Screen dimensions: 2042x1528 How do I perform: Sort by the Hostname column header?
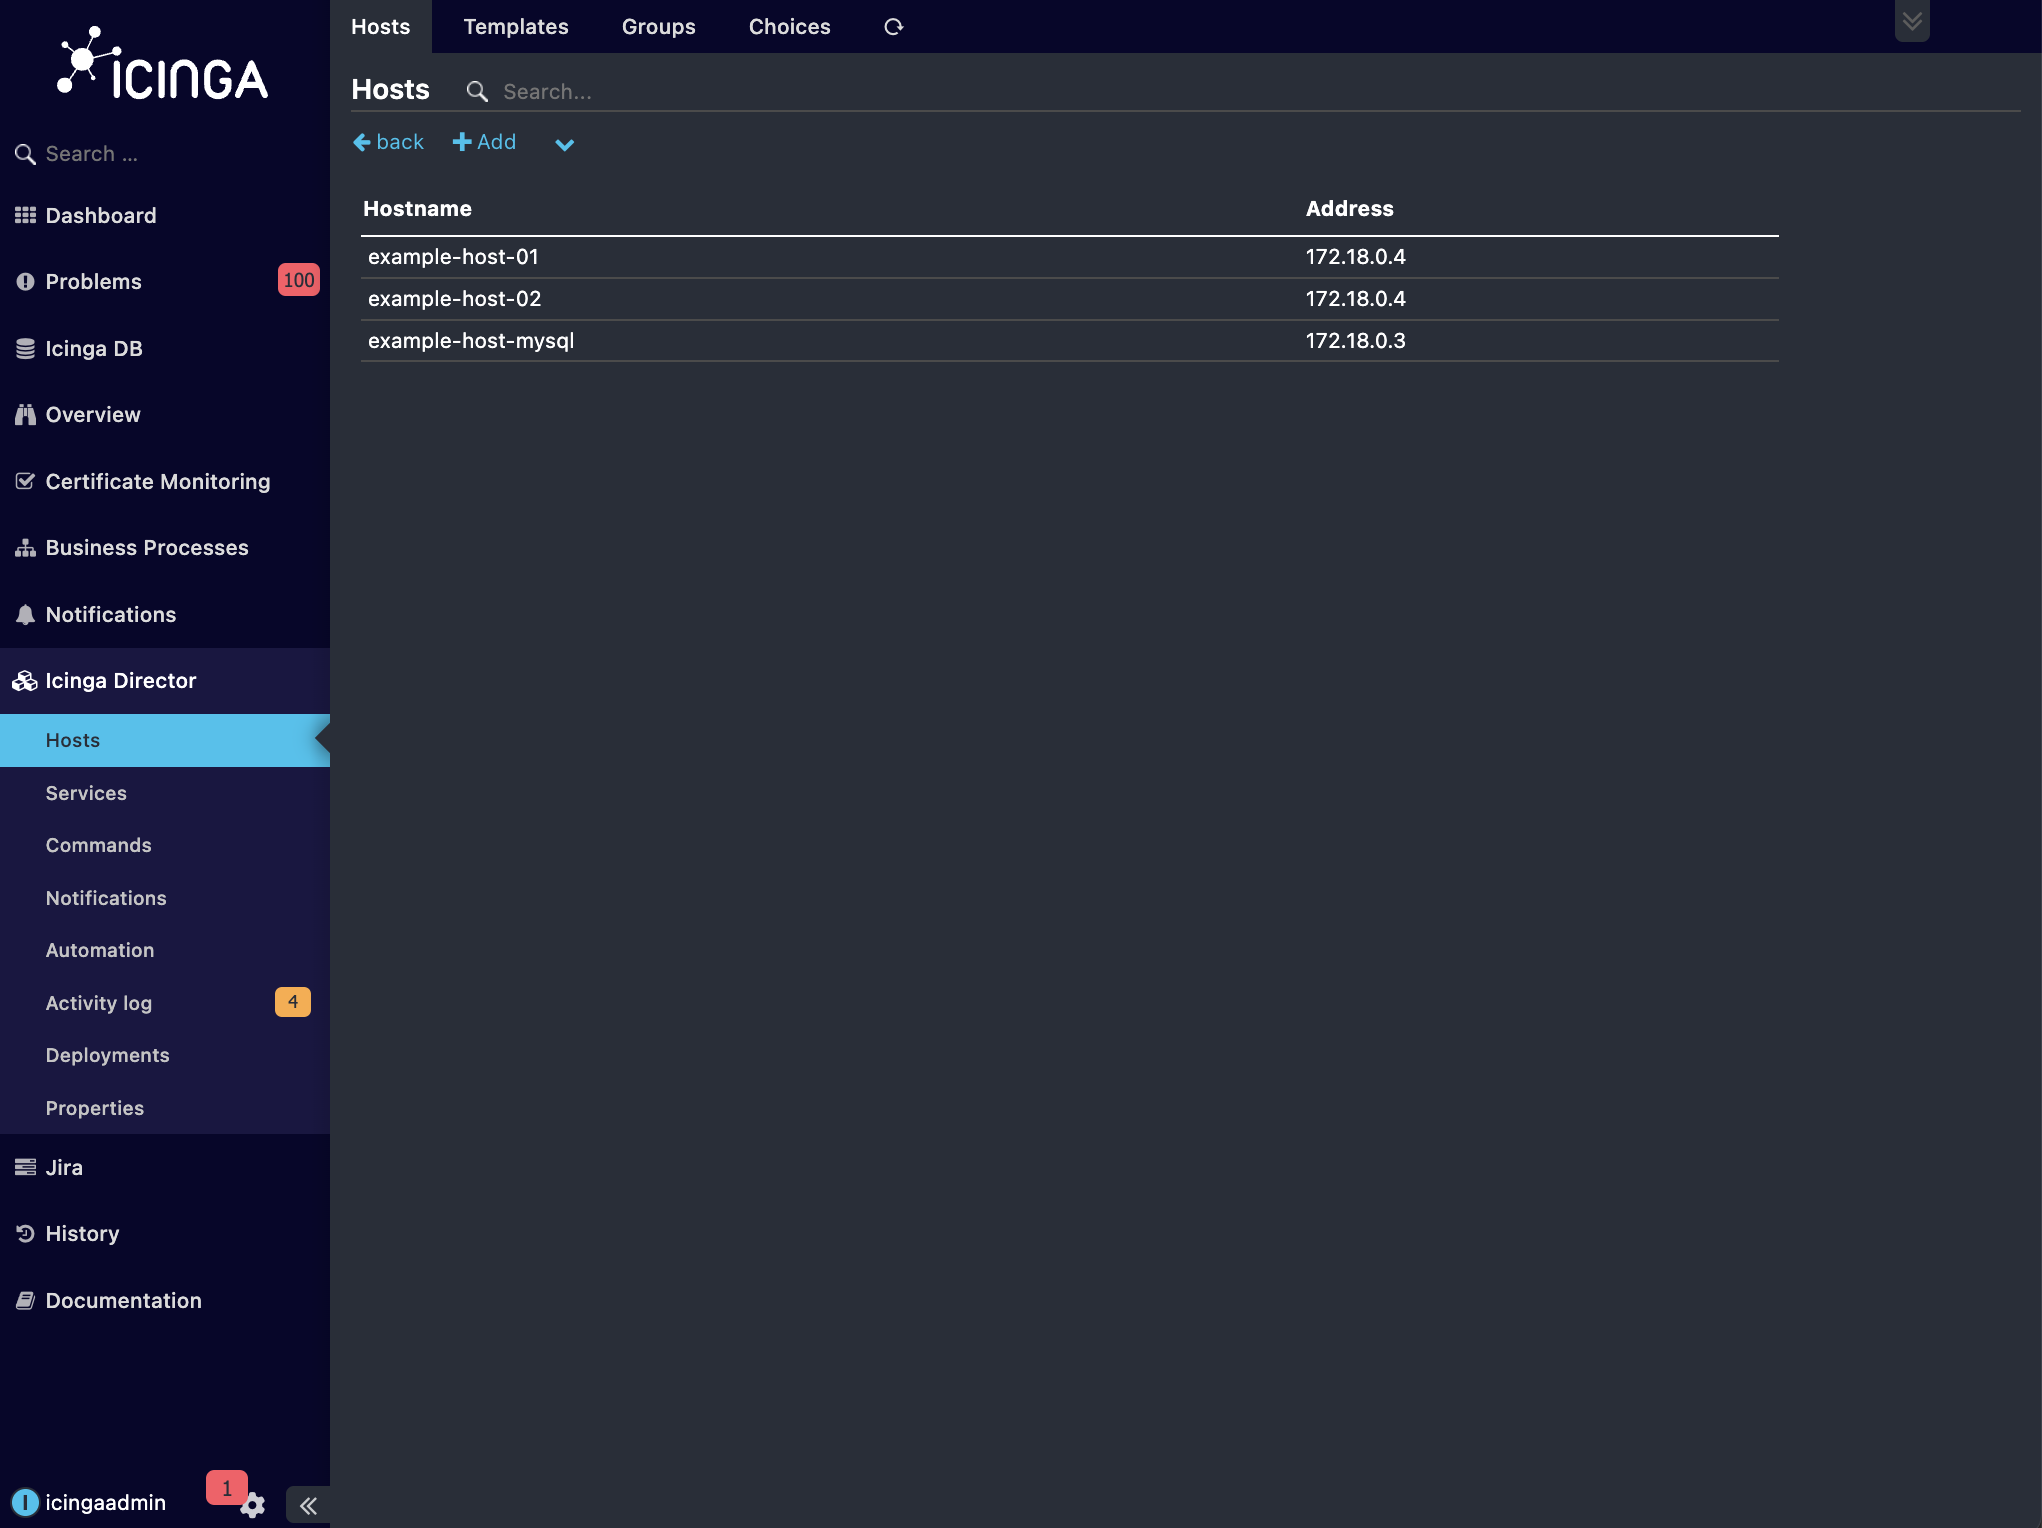tap(417, 208)
